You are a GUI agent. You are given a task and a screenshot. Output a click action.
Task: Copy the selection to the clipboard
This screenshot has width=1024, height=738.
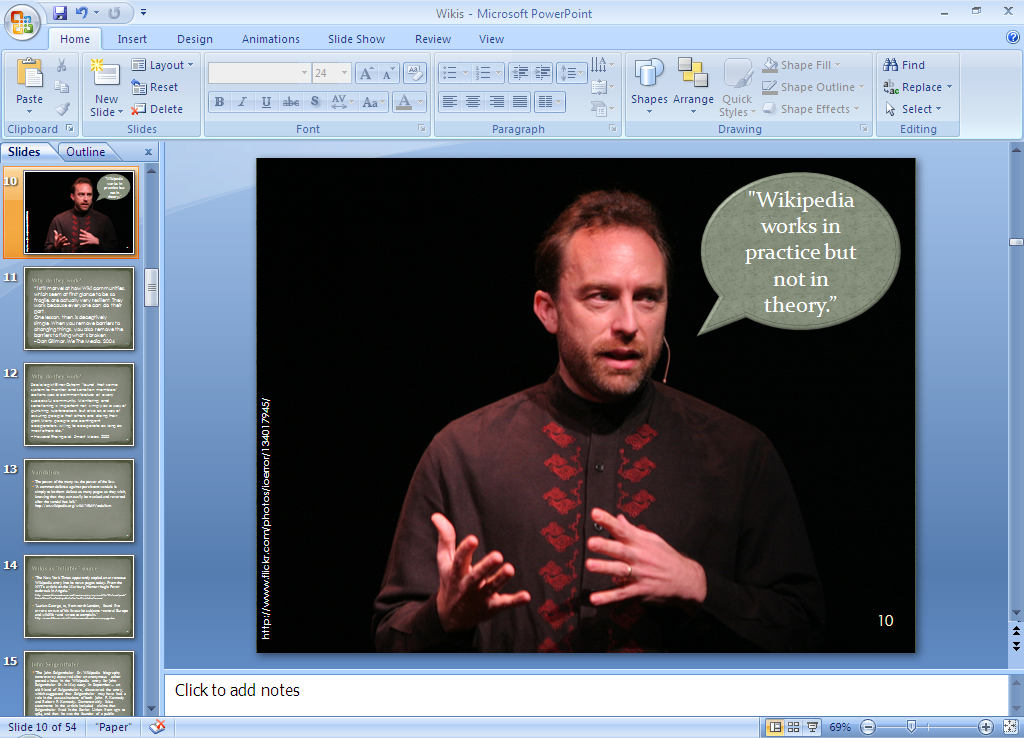[61, 87]
